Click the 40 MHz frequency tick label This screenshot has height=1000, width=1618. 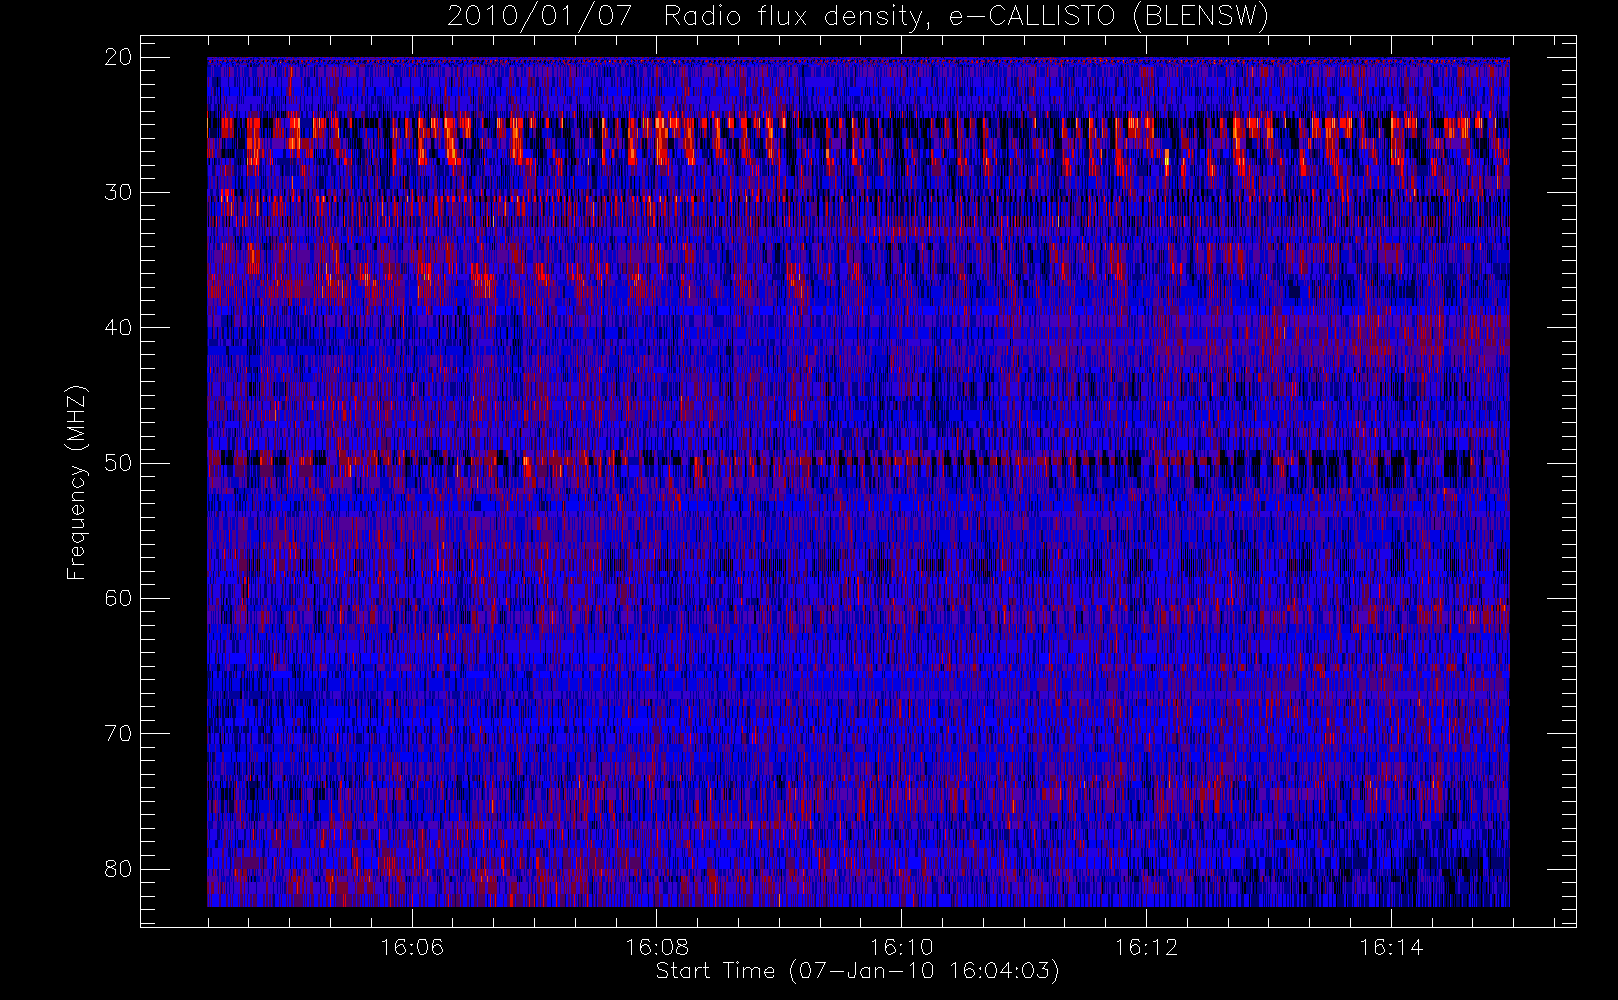[x=118, y=327]
